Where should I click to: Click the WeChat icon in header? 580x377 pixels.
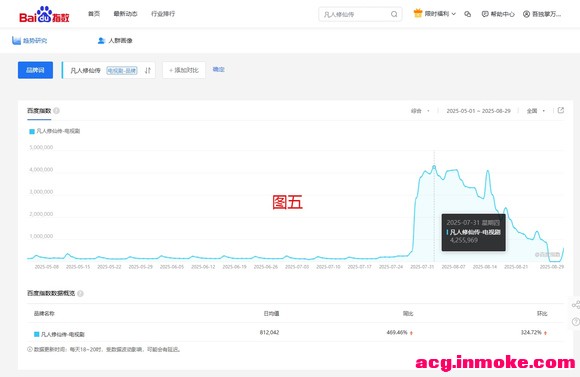coord(468,14)
